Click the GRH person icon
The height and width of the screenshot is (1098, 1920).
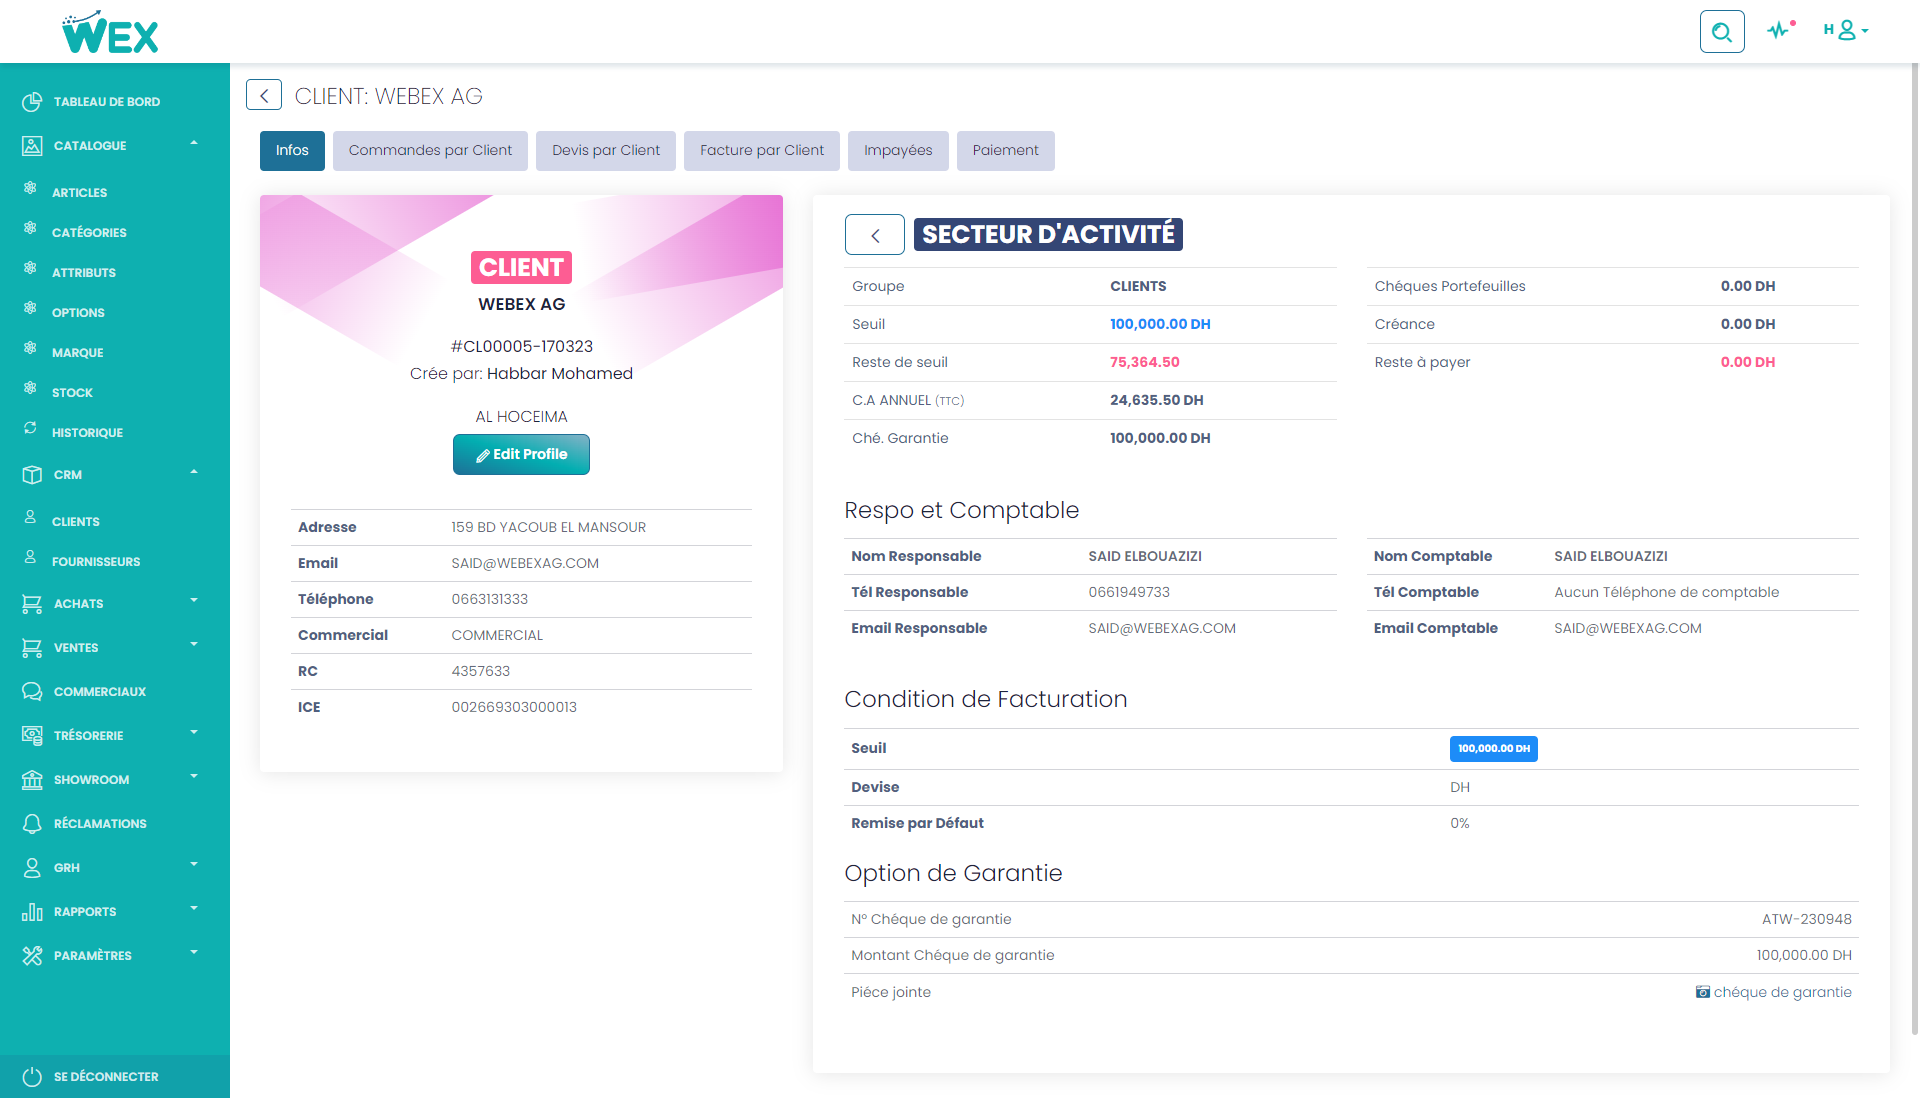[32, 868]
